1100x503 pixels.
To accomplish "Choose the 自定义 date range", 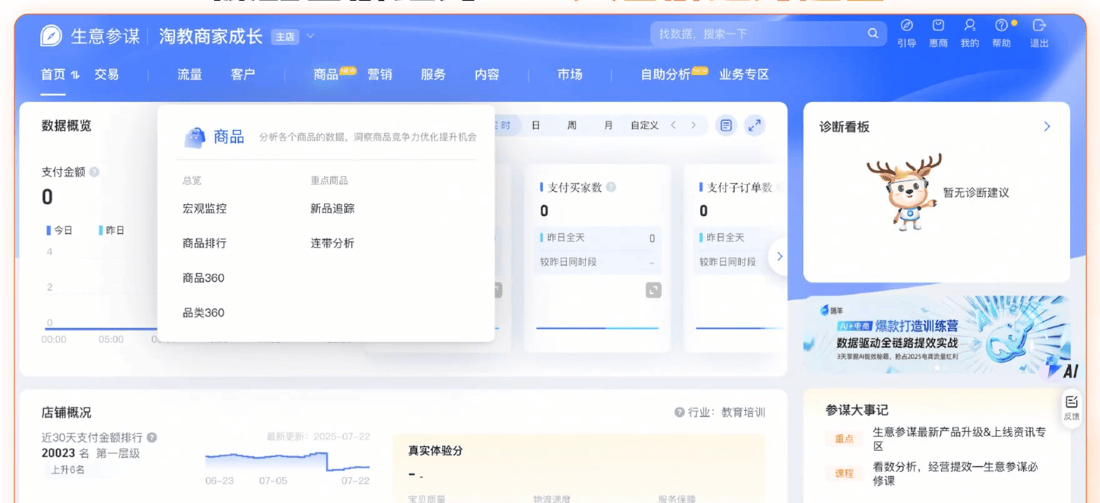I will pyautogui.click(x=644, y=126).
